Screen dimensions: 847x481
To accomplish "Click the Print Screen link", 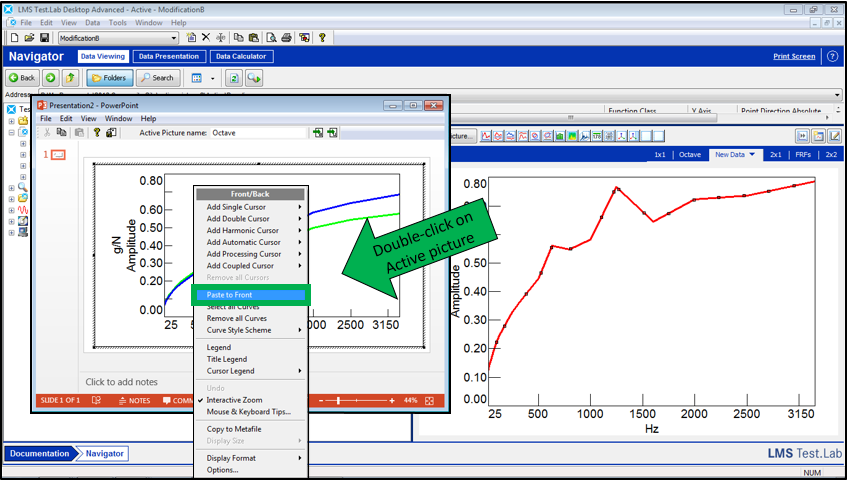I will 794,56.
